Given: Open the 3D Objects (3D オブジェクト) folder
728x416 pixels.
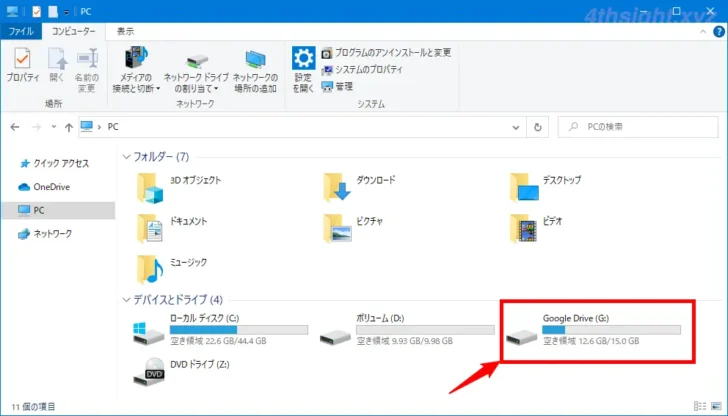Looking at the screenshot, I should tap(179, 188).
